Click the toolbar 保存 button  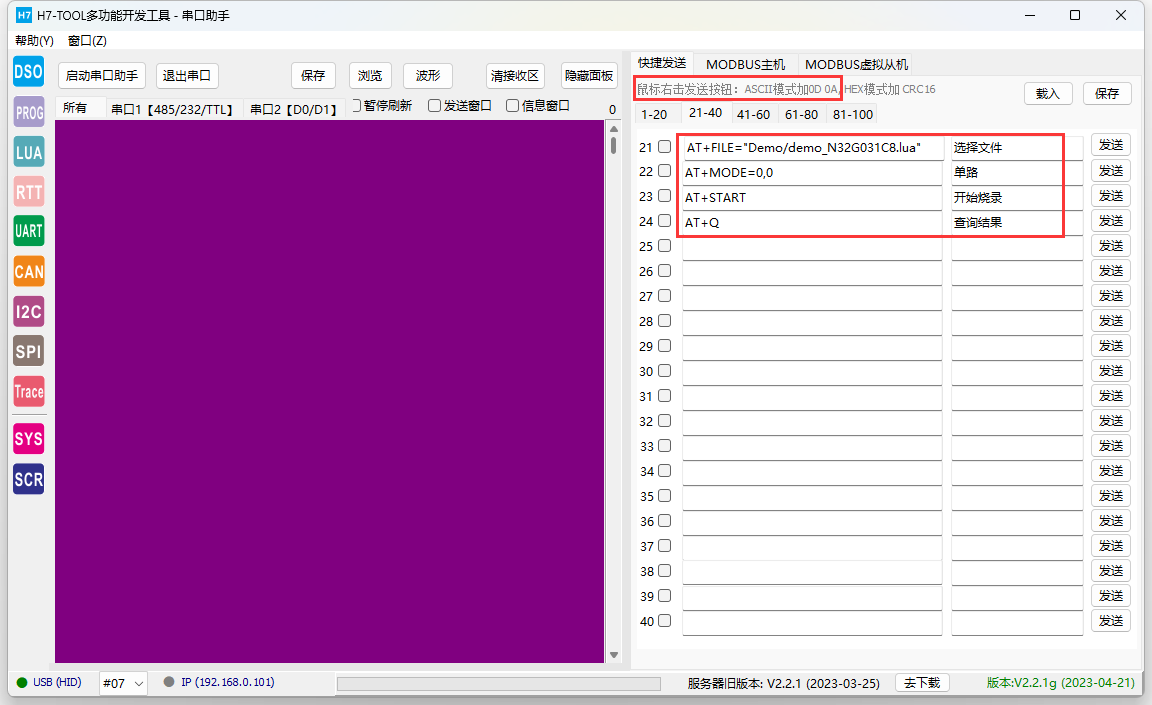(313, 76)
